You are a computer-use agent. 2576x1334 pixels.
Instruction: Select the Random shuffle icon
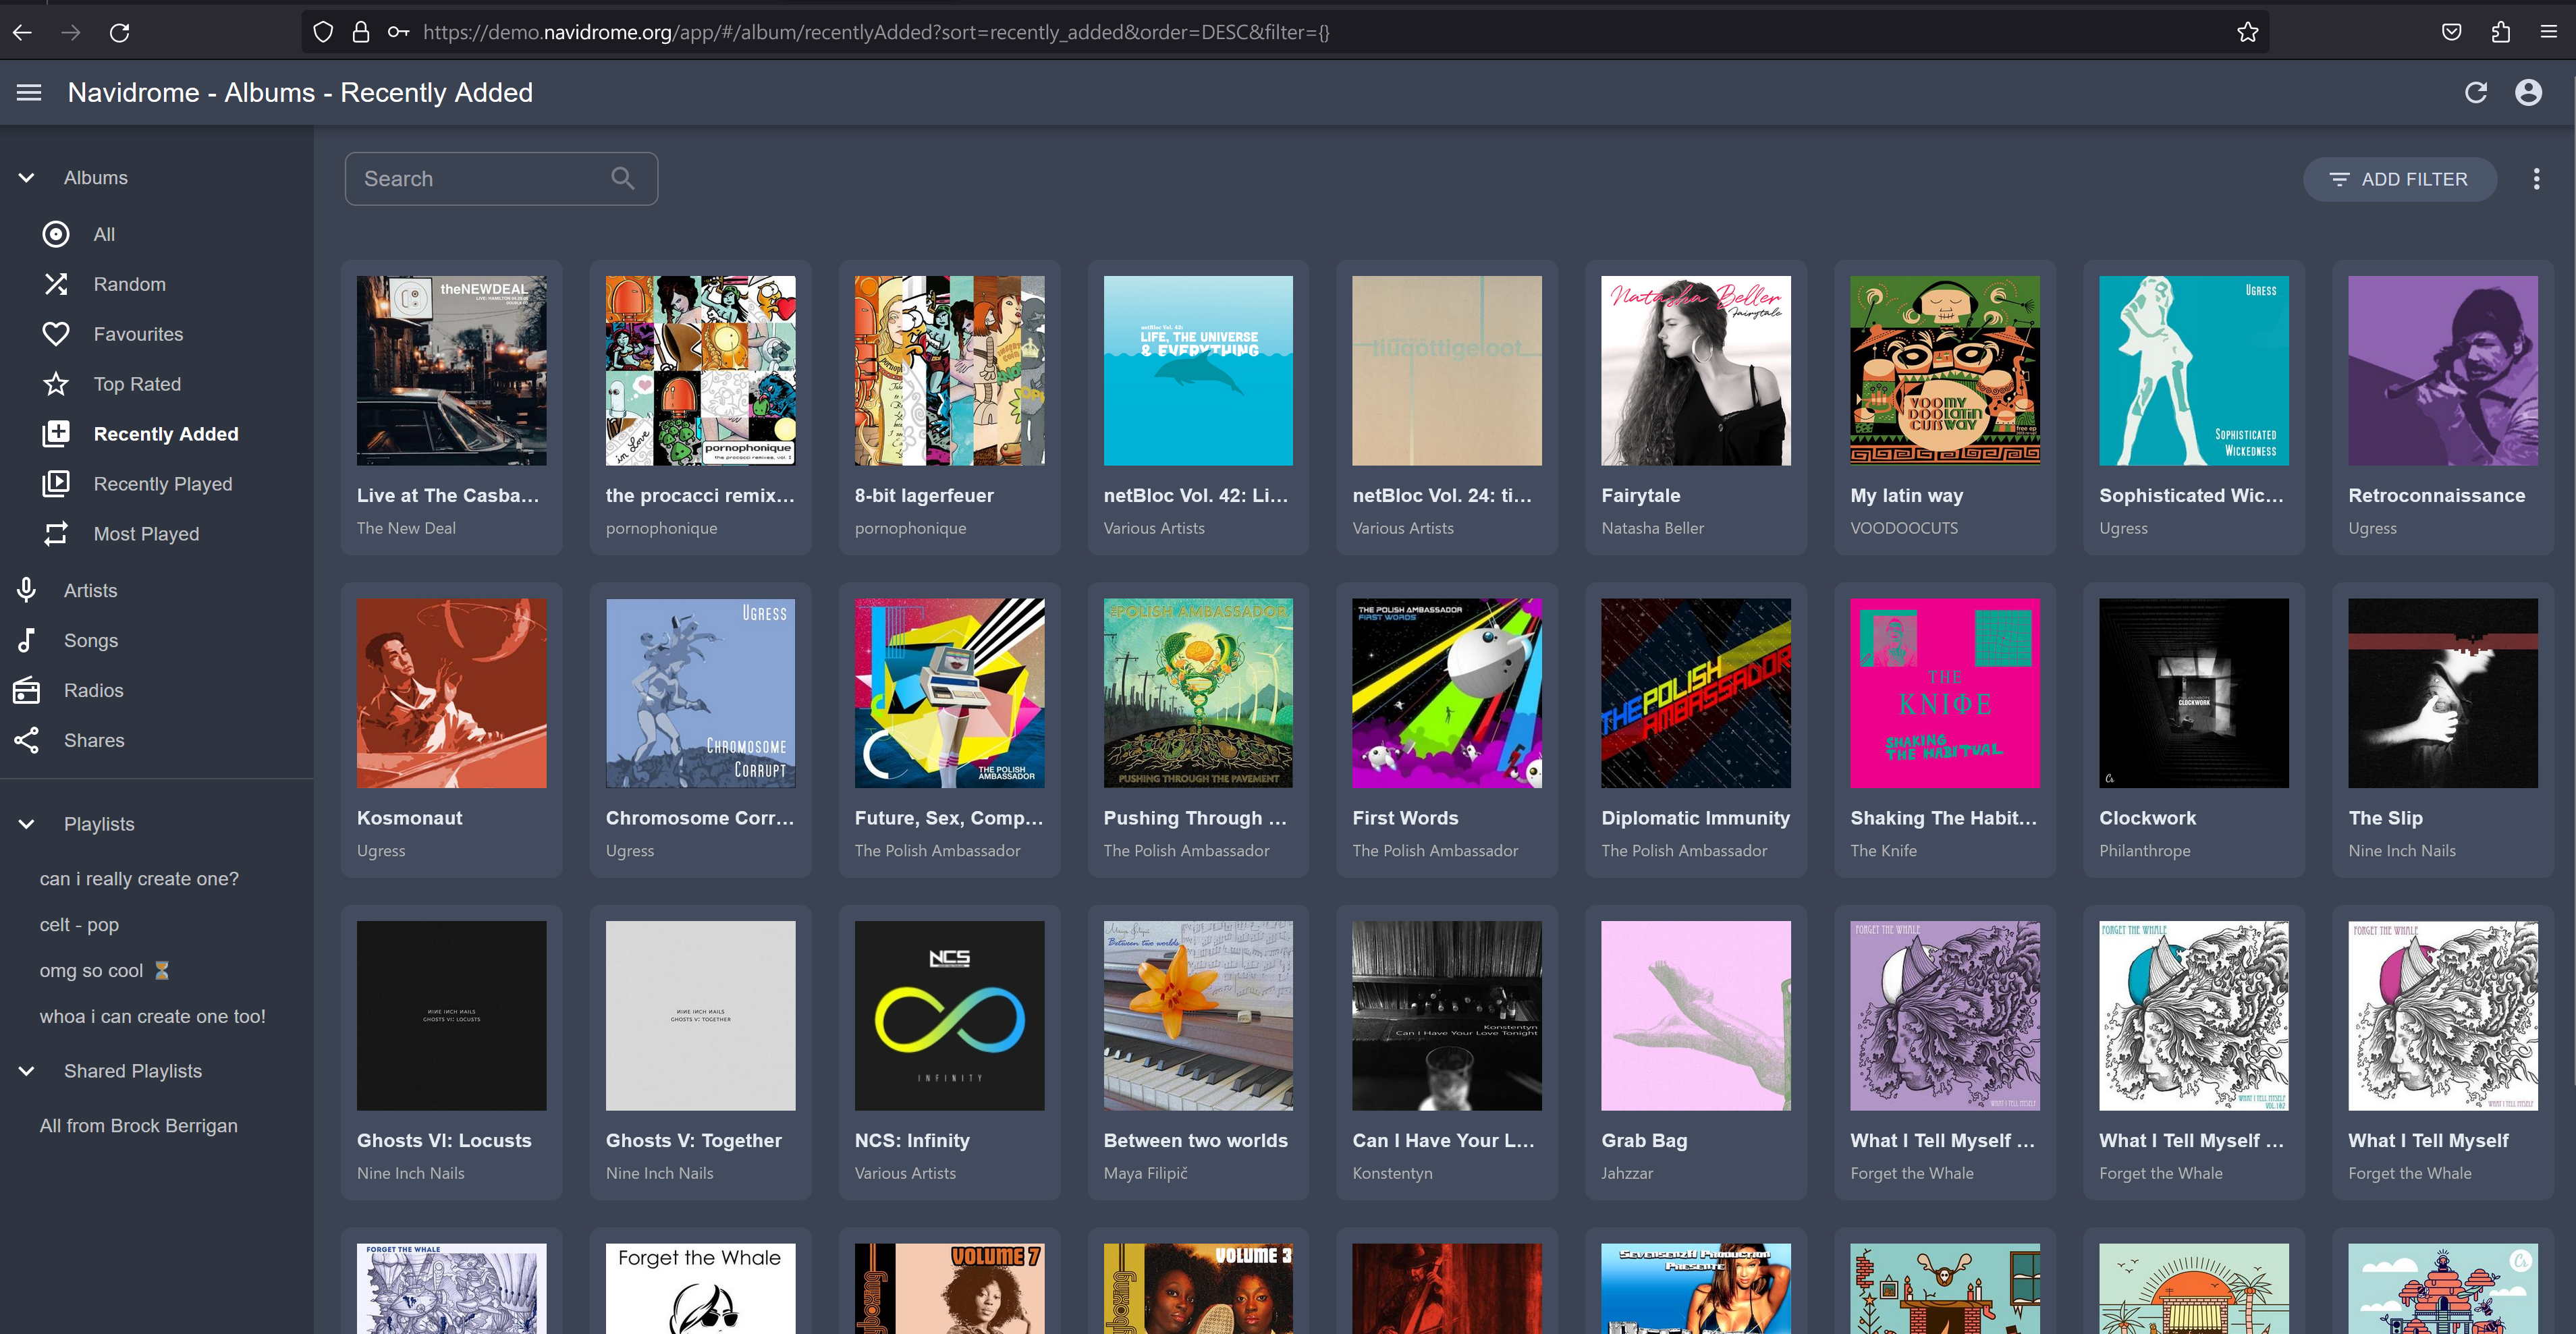[56, 284]
